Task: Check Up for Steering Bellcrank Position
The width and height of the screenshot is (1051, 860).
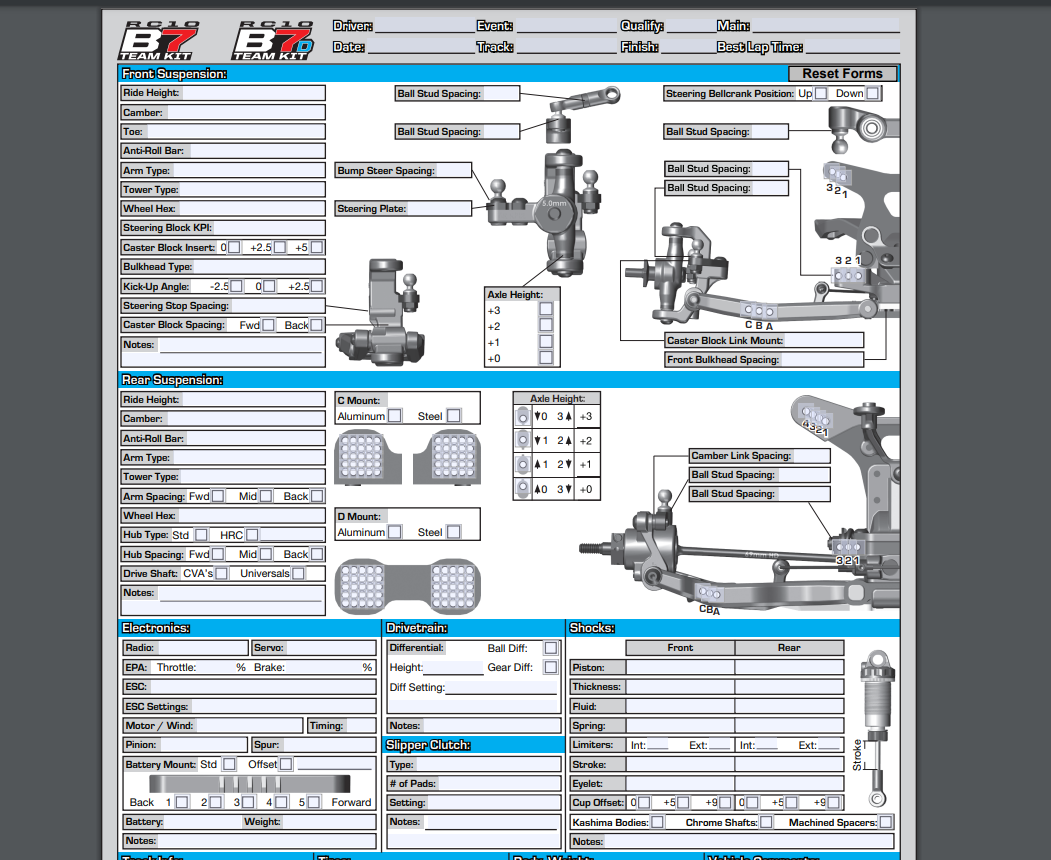Action: [x=821, y=95]
